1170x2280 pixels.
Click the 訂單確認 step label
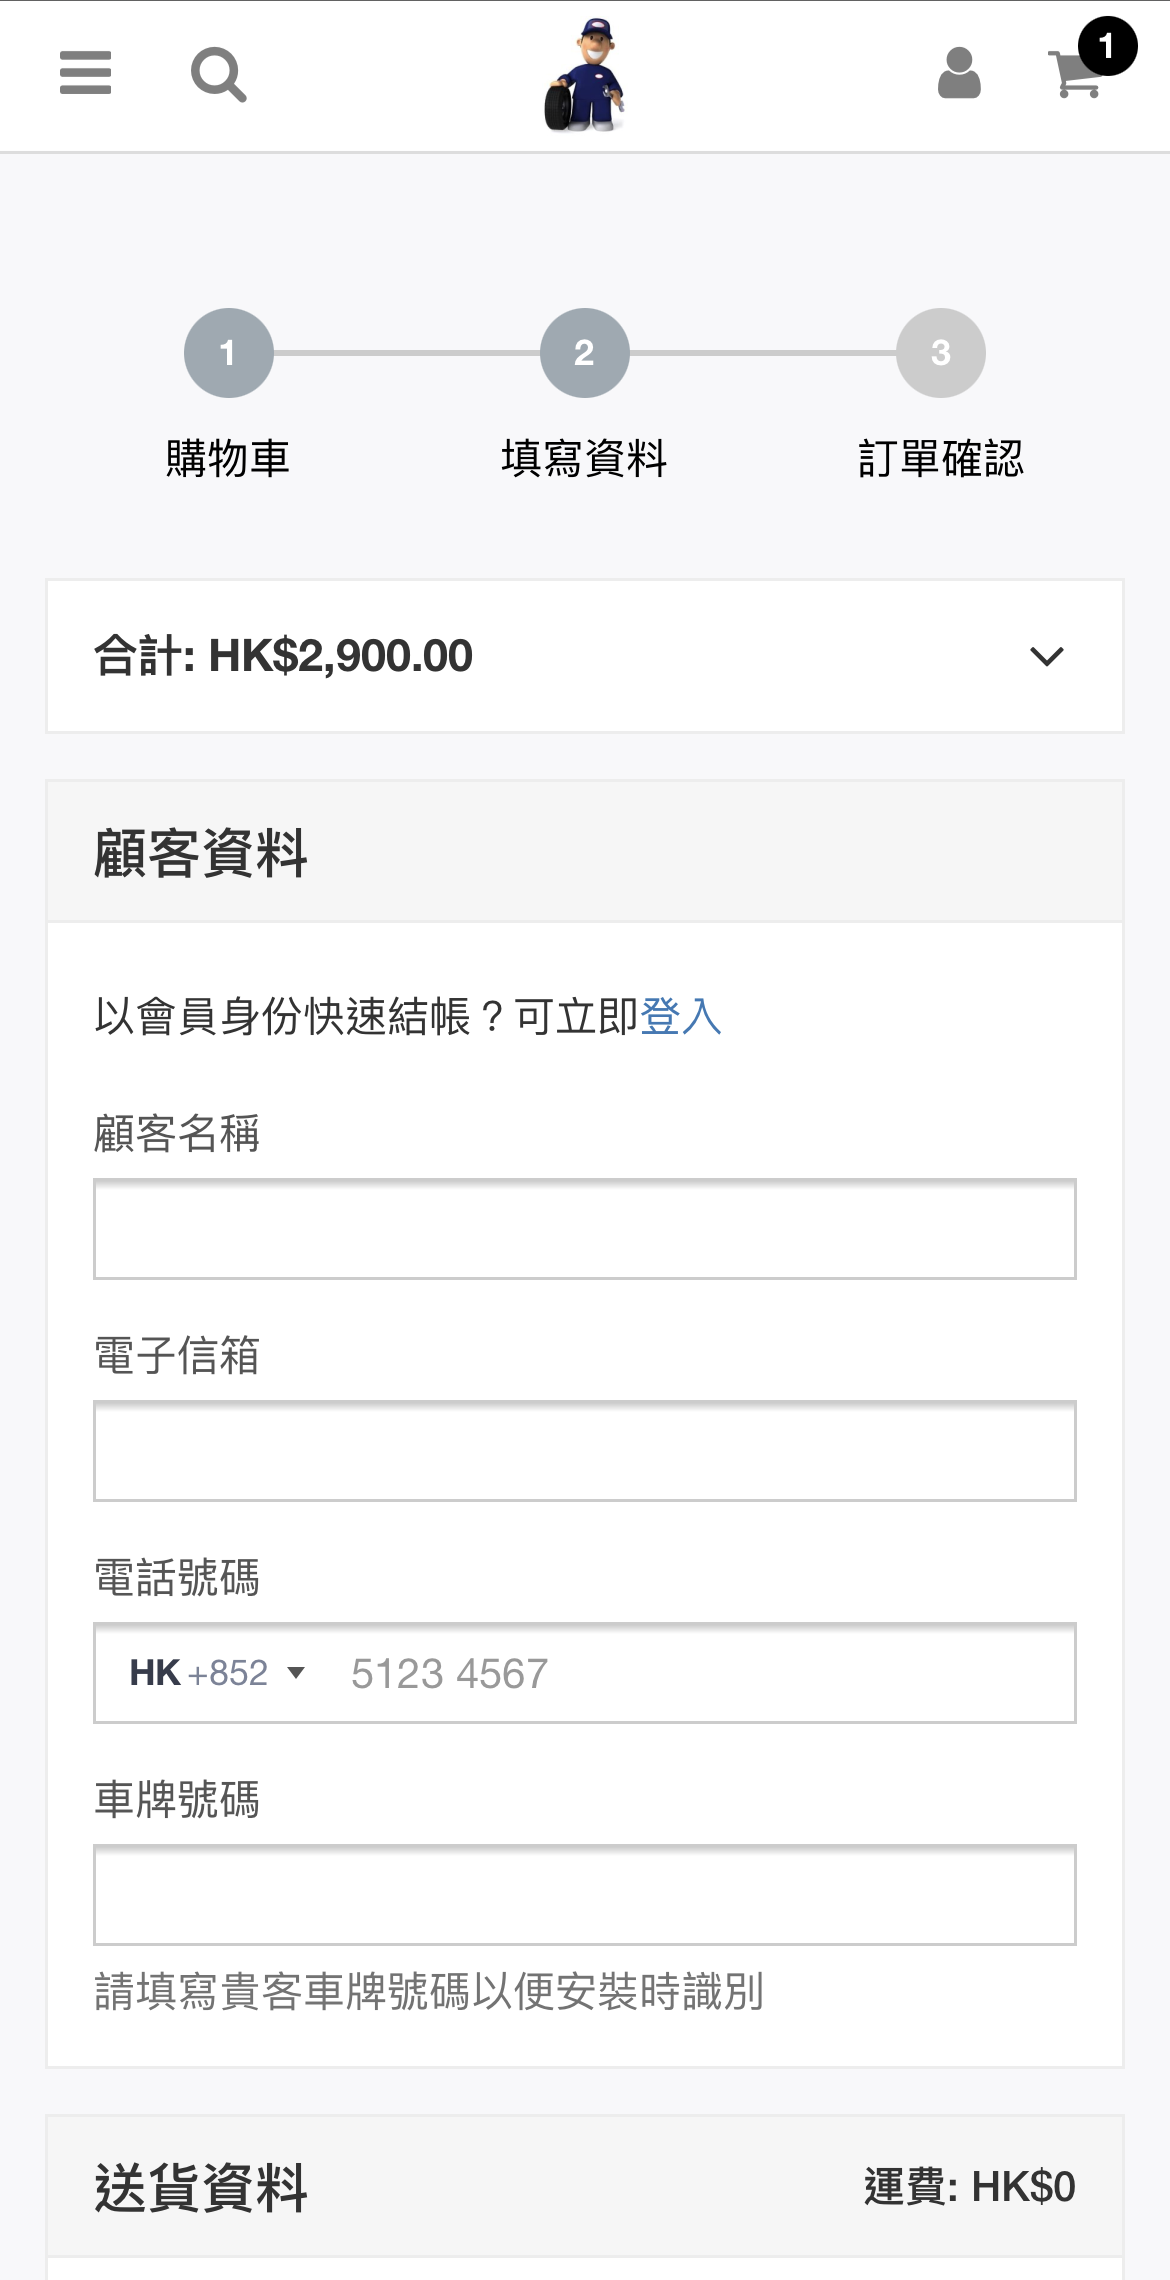pyautogui.click(x=941, y=459)
